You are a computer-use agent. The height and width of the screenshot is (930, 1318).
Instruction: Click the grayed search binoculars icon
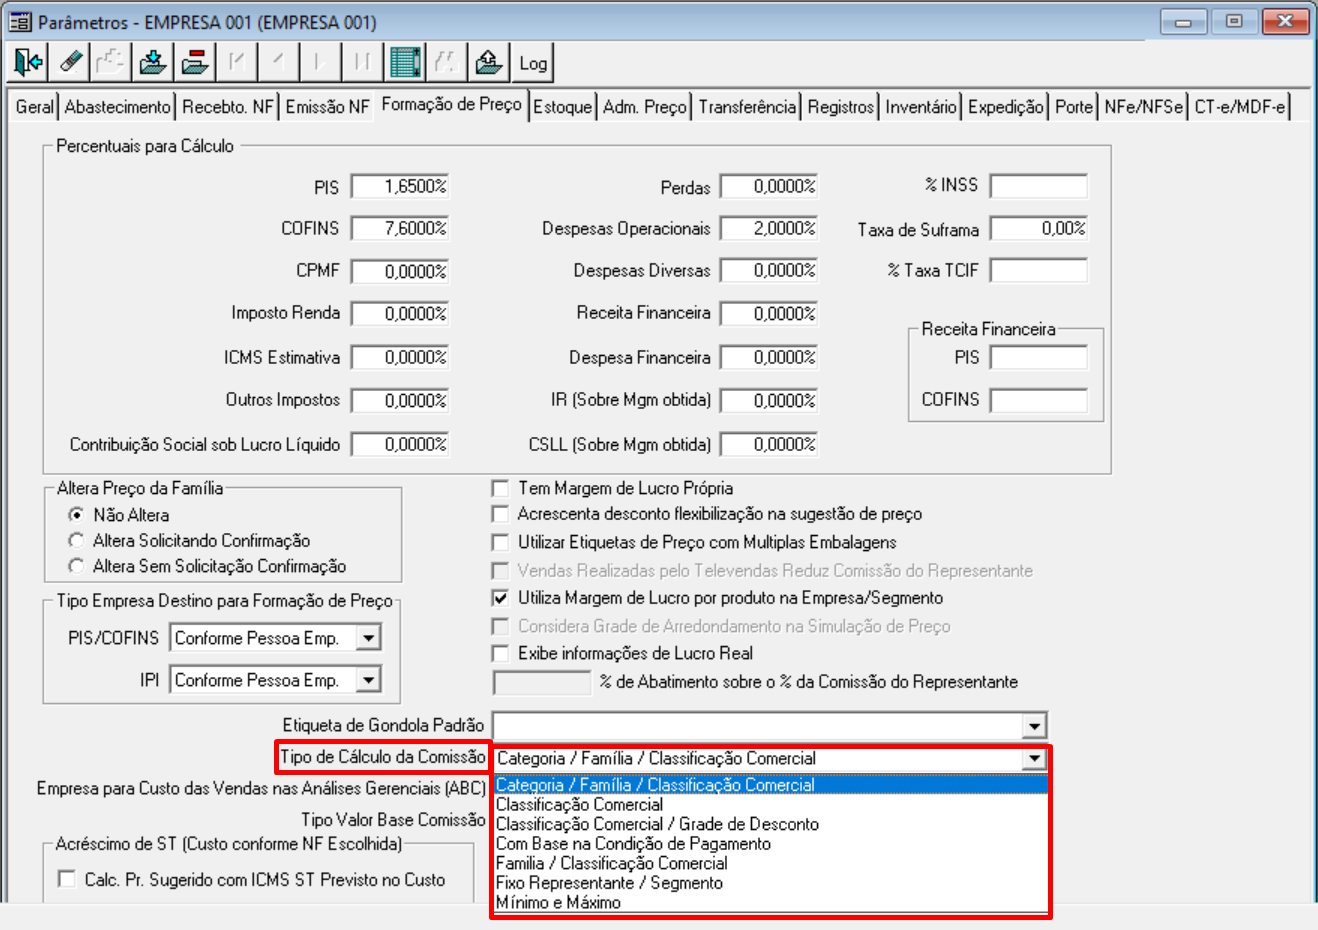pos(446,63)
